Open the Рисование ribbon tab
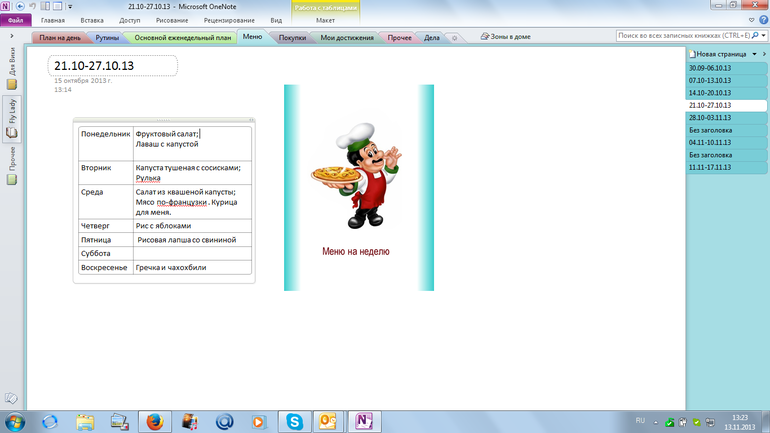770x433 pixels. click(170, 20)
